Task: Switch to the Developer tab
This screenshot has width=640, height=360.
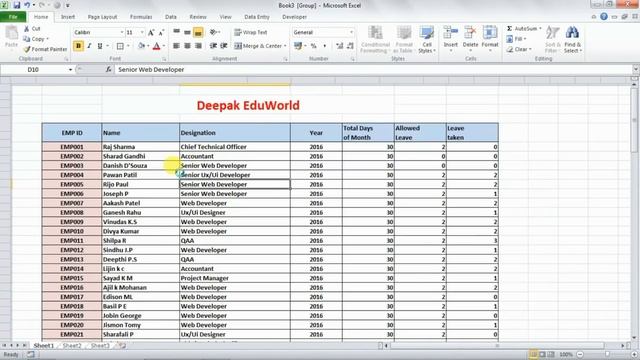Action: click(x=294, y=17)
